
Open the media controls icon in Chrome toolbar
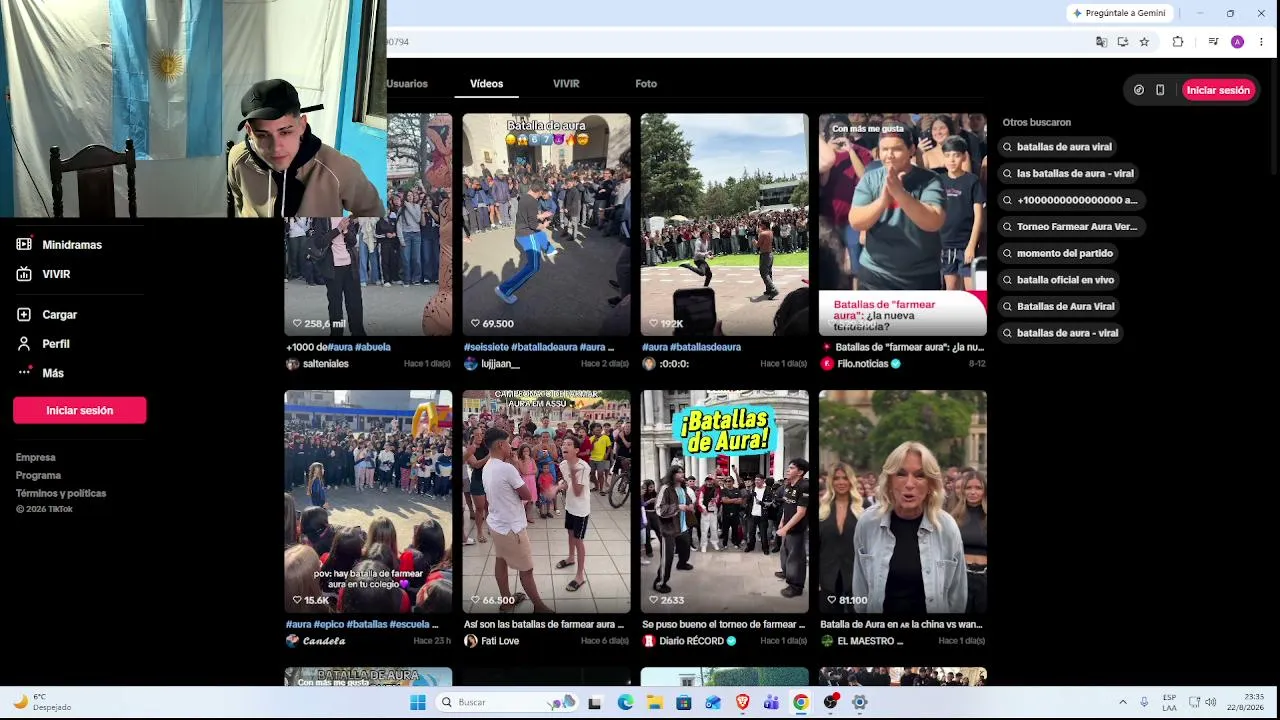pos(1213,42)
